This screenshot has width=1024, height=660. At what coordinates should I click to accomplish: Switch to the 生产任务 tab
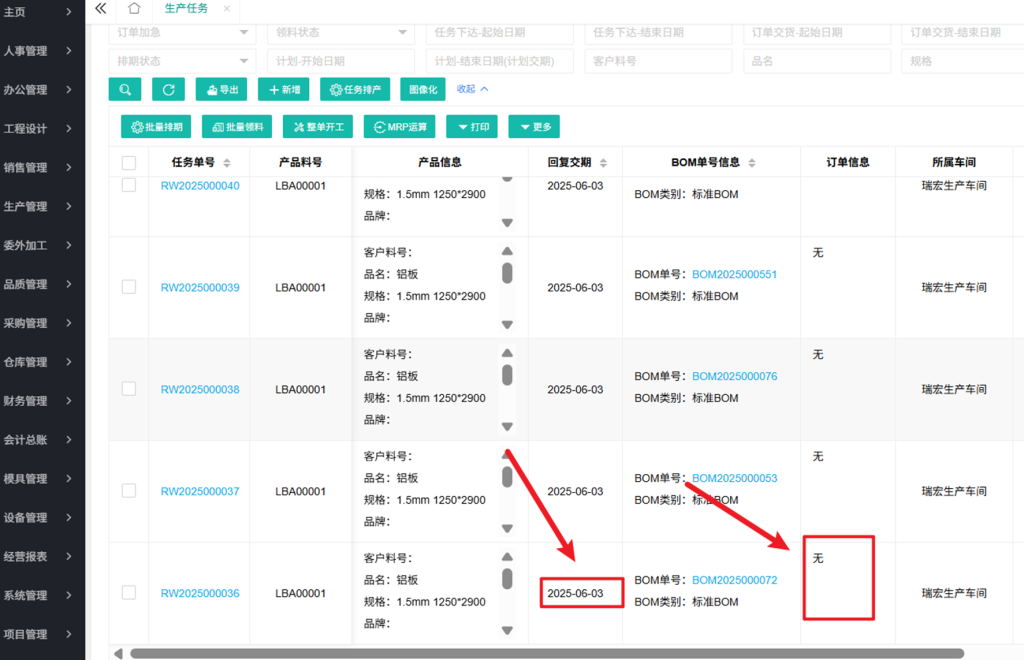point(185,8)
